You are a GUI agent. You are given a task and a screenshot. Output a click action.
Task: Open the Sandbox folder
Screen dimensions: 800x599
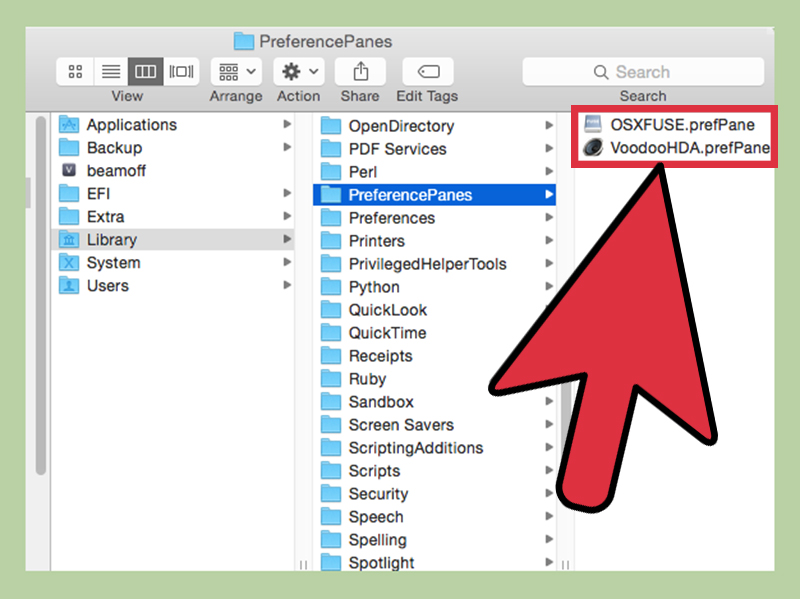(x=435, y=401)
